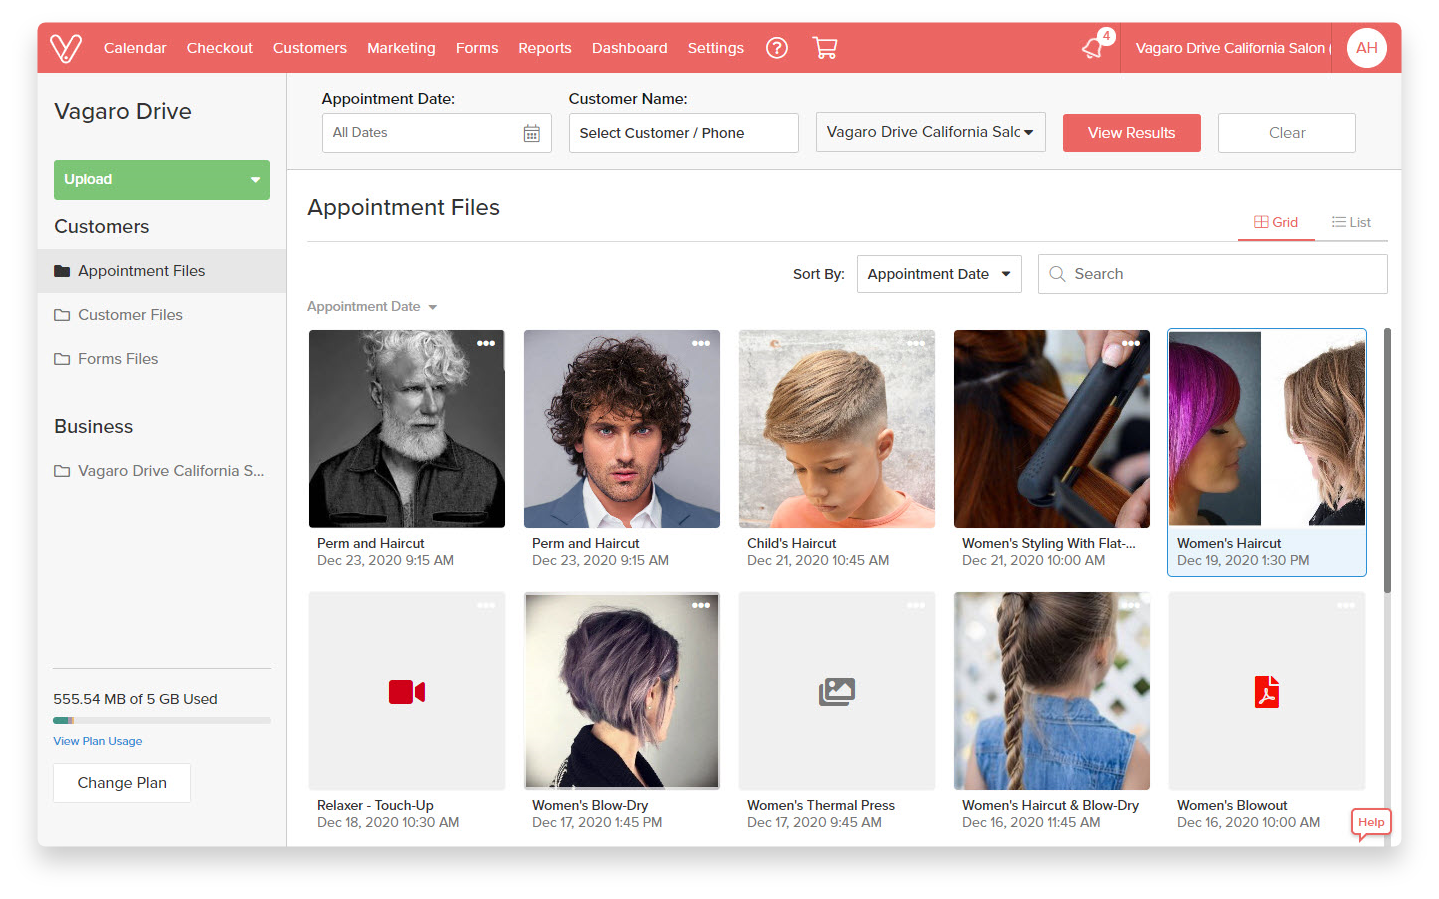Play the Relaxer - Touch-Up video file
Screen dimensions: 1439x899
[x=407, y=691]
